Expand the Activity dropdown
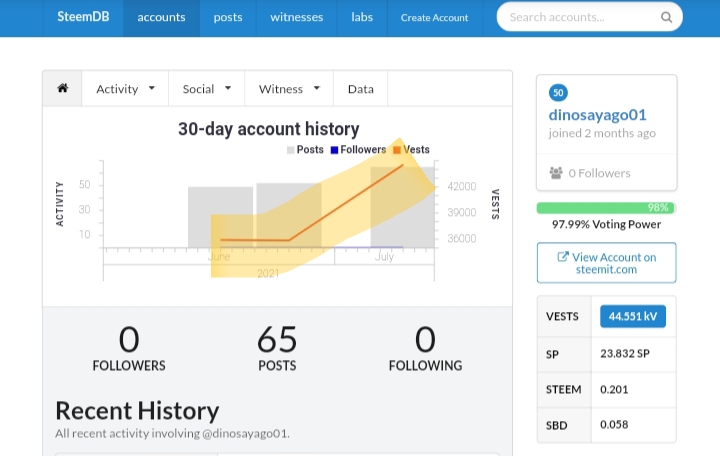The width and height of the screenshot is (720, 456). [125, 89]
